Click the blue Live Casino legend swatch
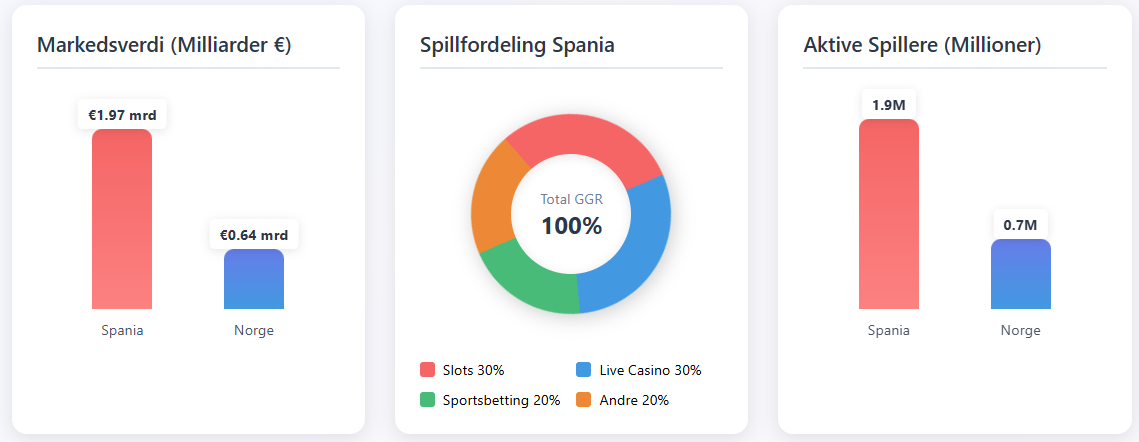This screenshot has height=442, width=1139. point(583,370)
